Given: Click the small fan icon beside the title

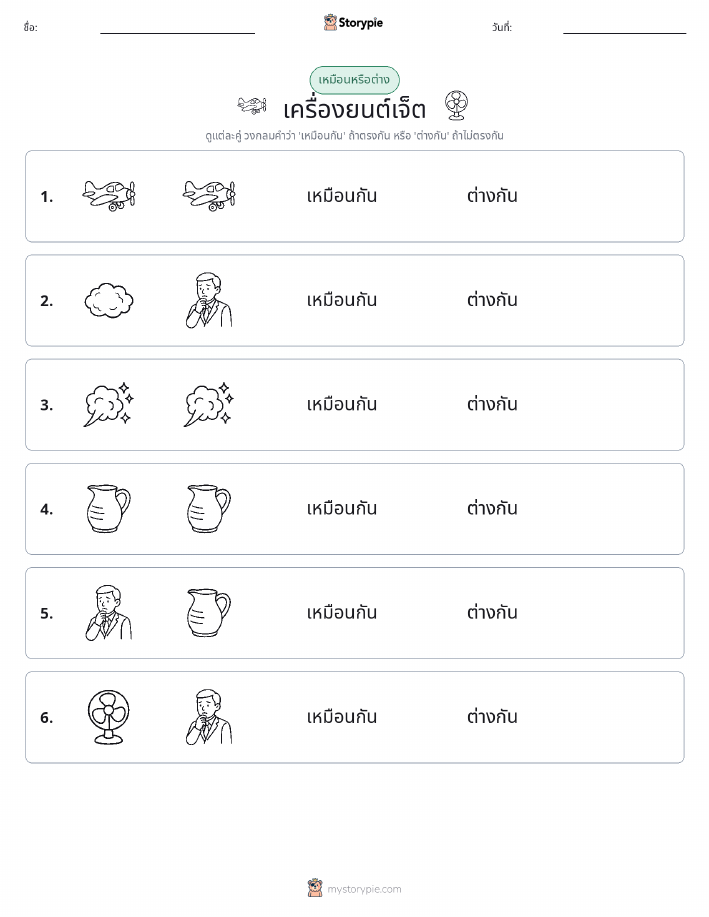Looking at the screenshot, I should click(x=456, y=105).
